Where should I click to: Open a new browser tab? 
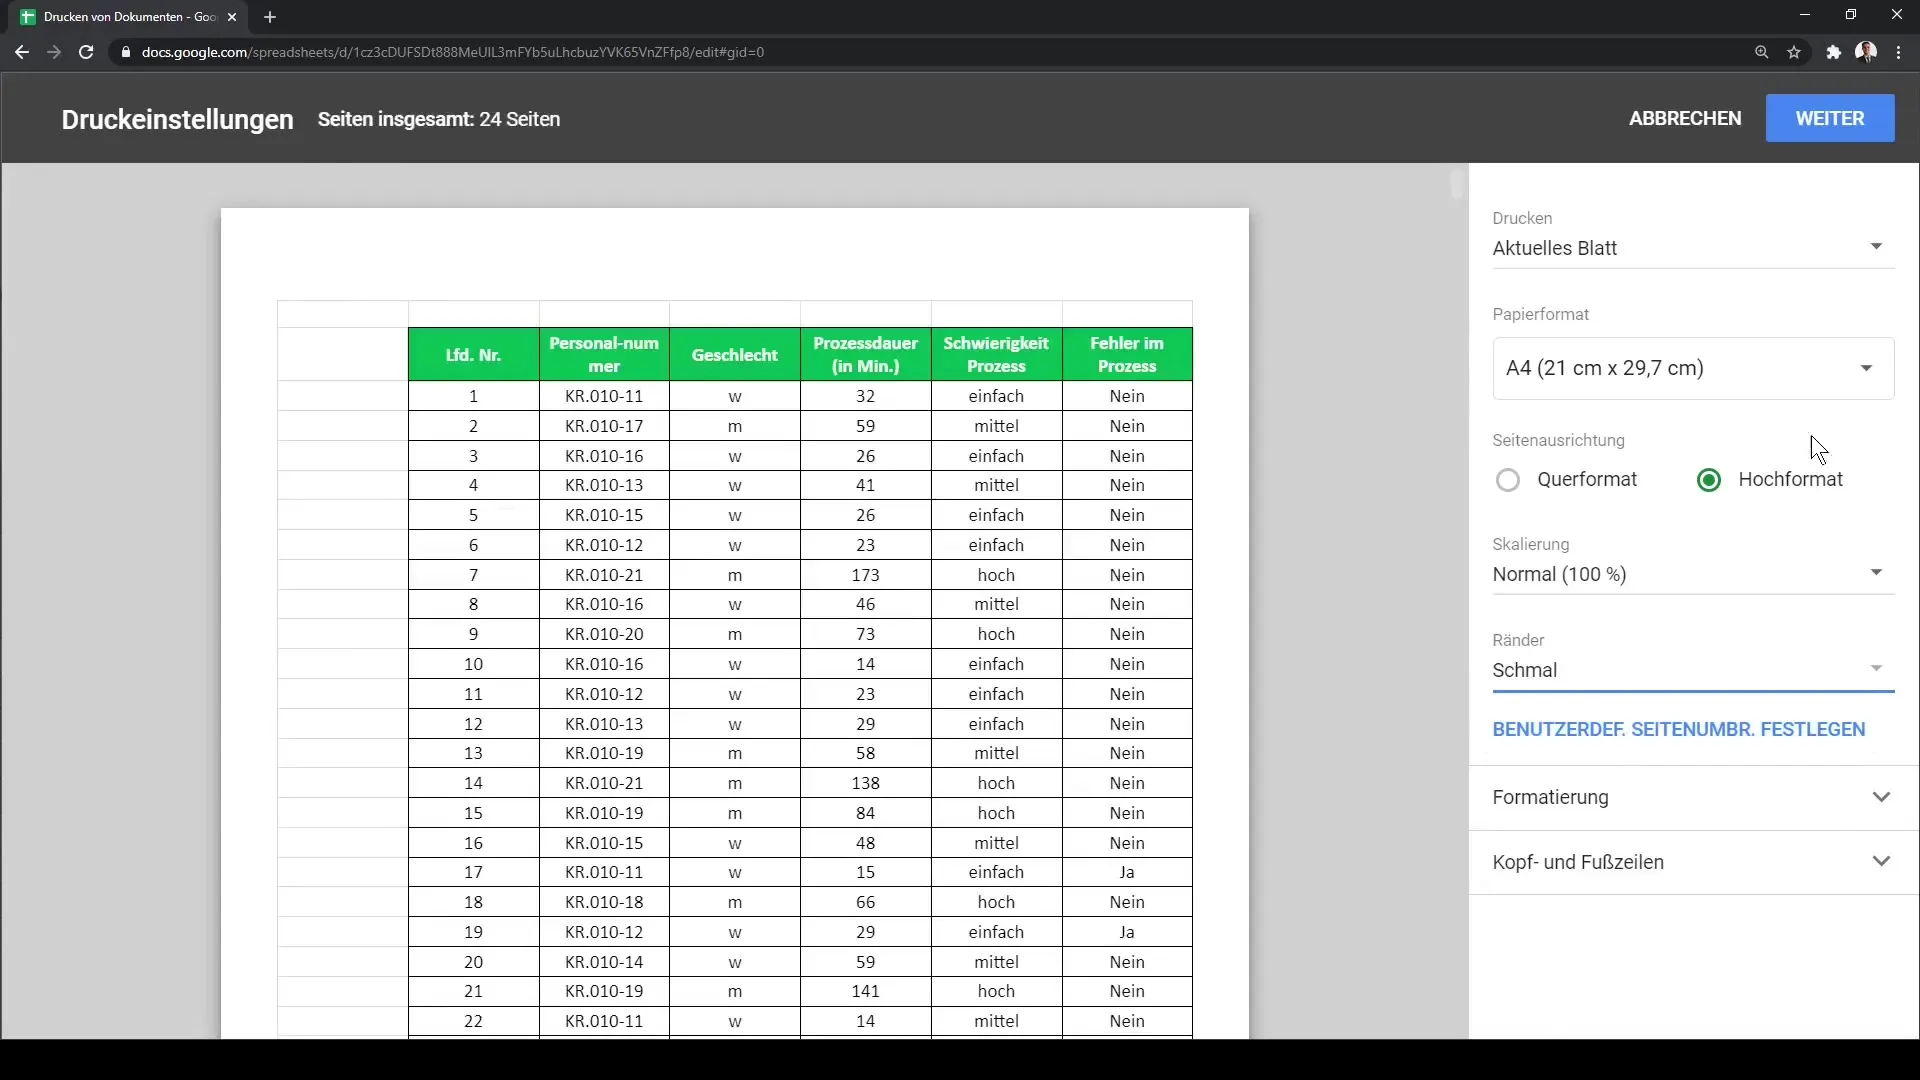click(270, 17)
